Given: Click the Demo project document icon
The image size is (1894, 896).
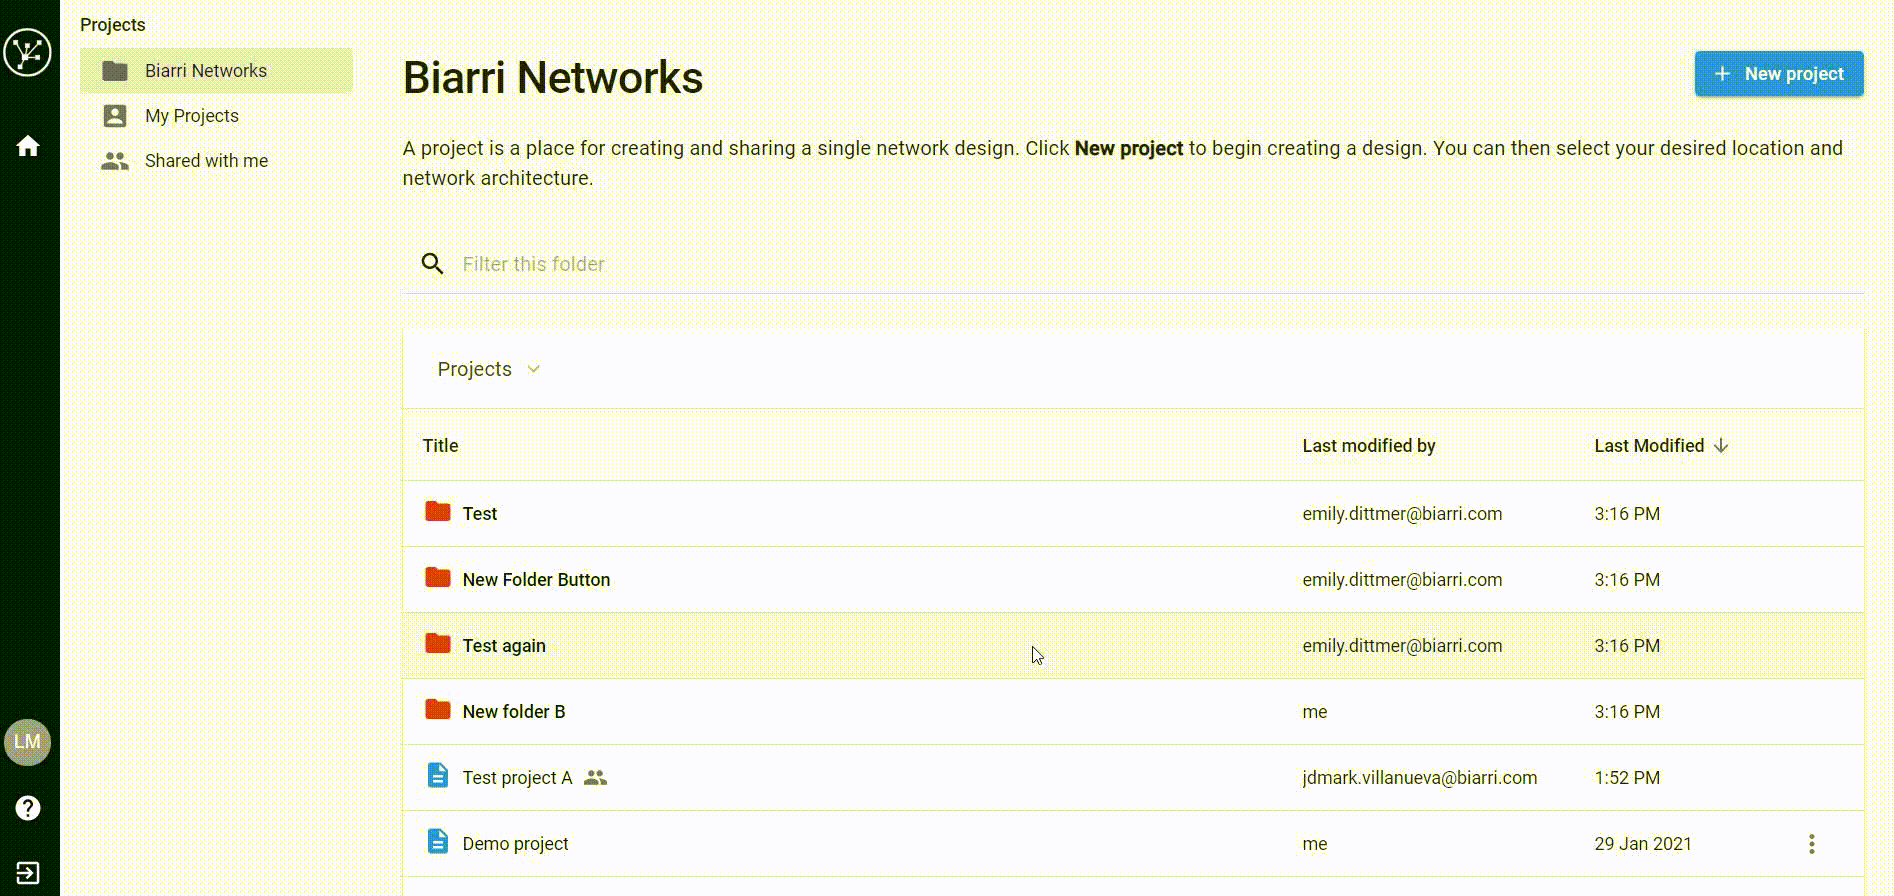Looking at the screenshot, I should [x=438, y=841].
